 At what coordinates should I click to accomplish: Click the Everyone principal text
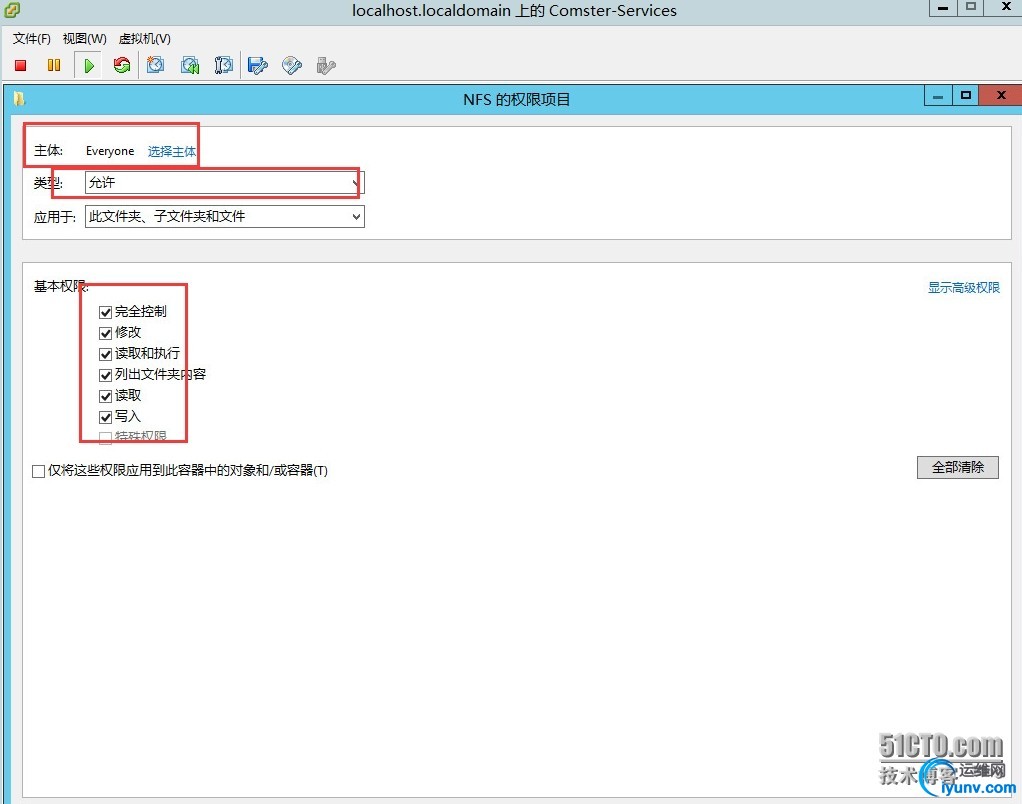[110, 151]
